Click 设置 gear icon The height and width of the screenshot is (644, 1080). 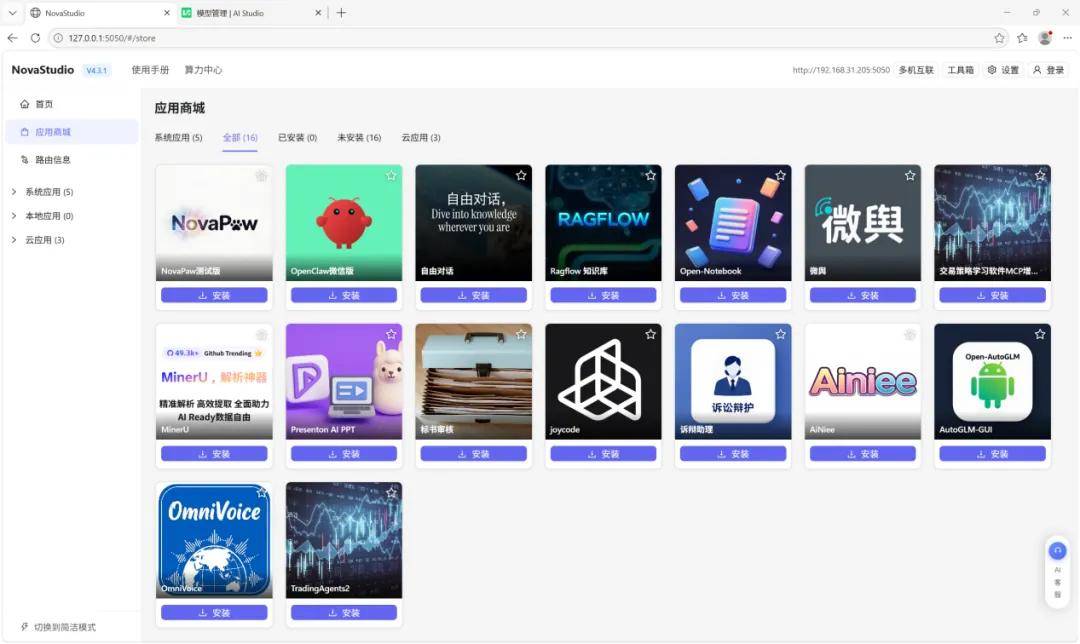(992, 70)
